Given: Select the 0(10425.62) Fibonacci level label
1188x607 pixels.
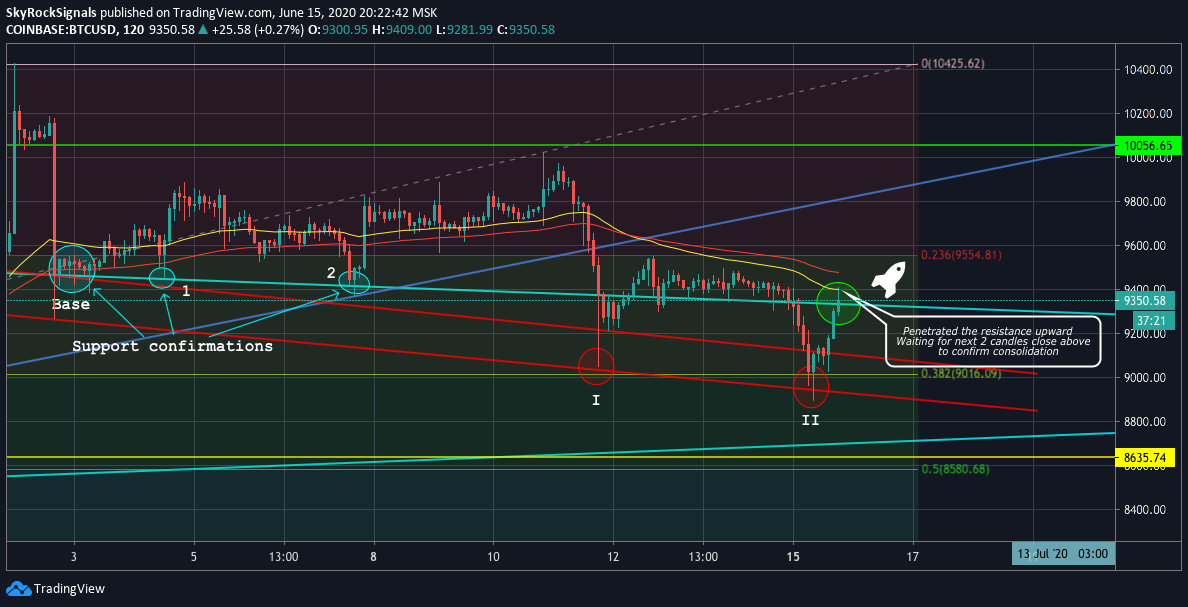Looking at the screenshot, I should 952,64.
